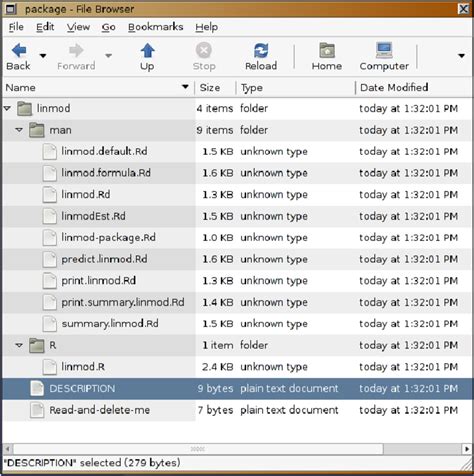This screenshot has width=474, height=476.
Task: Click the print.linmod.Rd file icon
Action: (50, 281)
